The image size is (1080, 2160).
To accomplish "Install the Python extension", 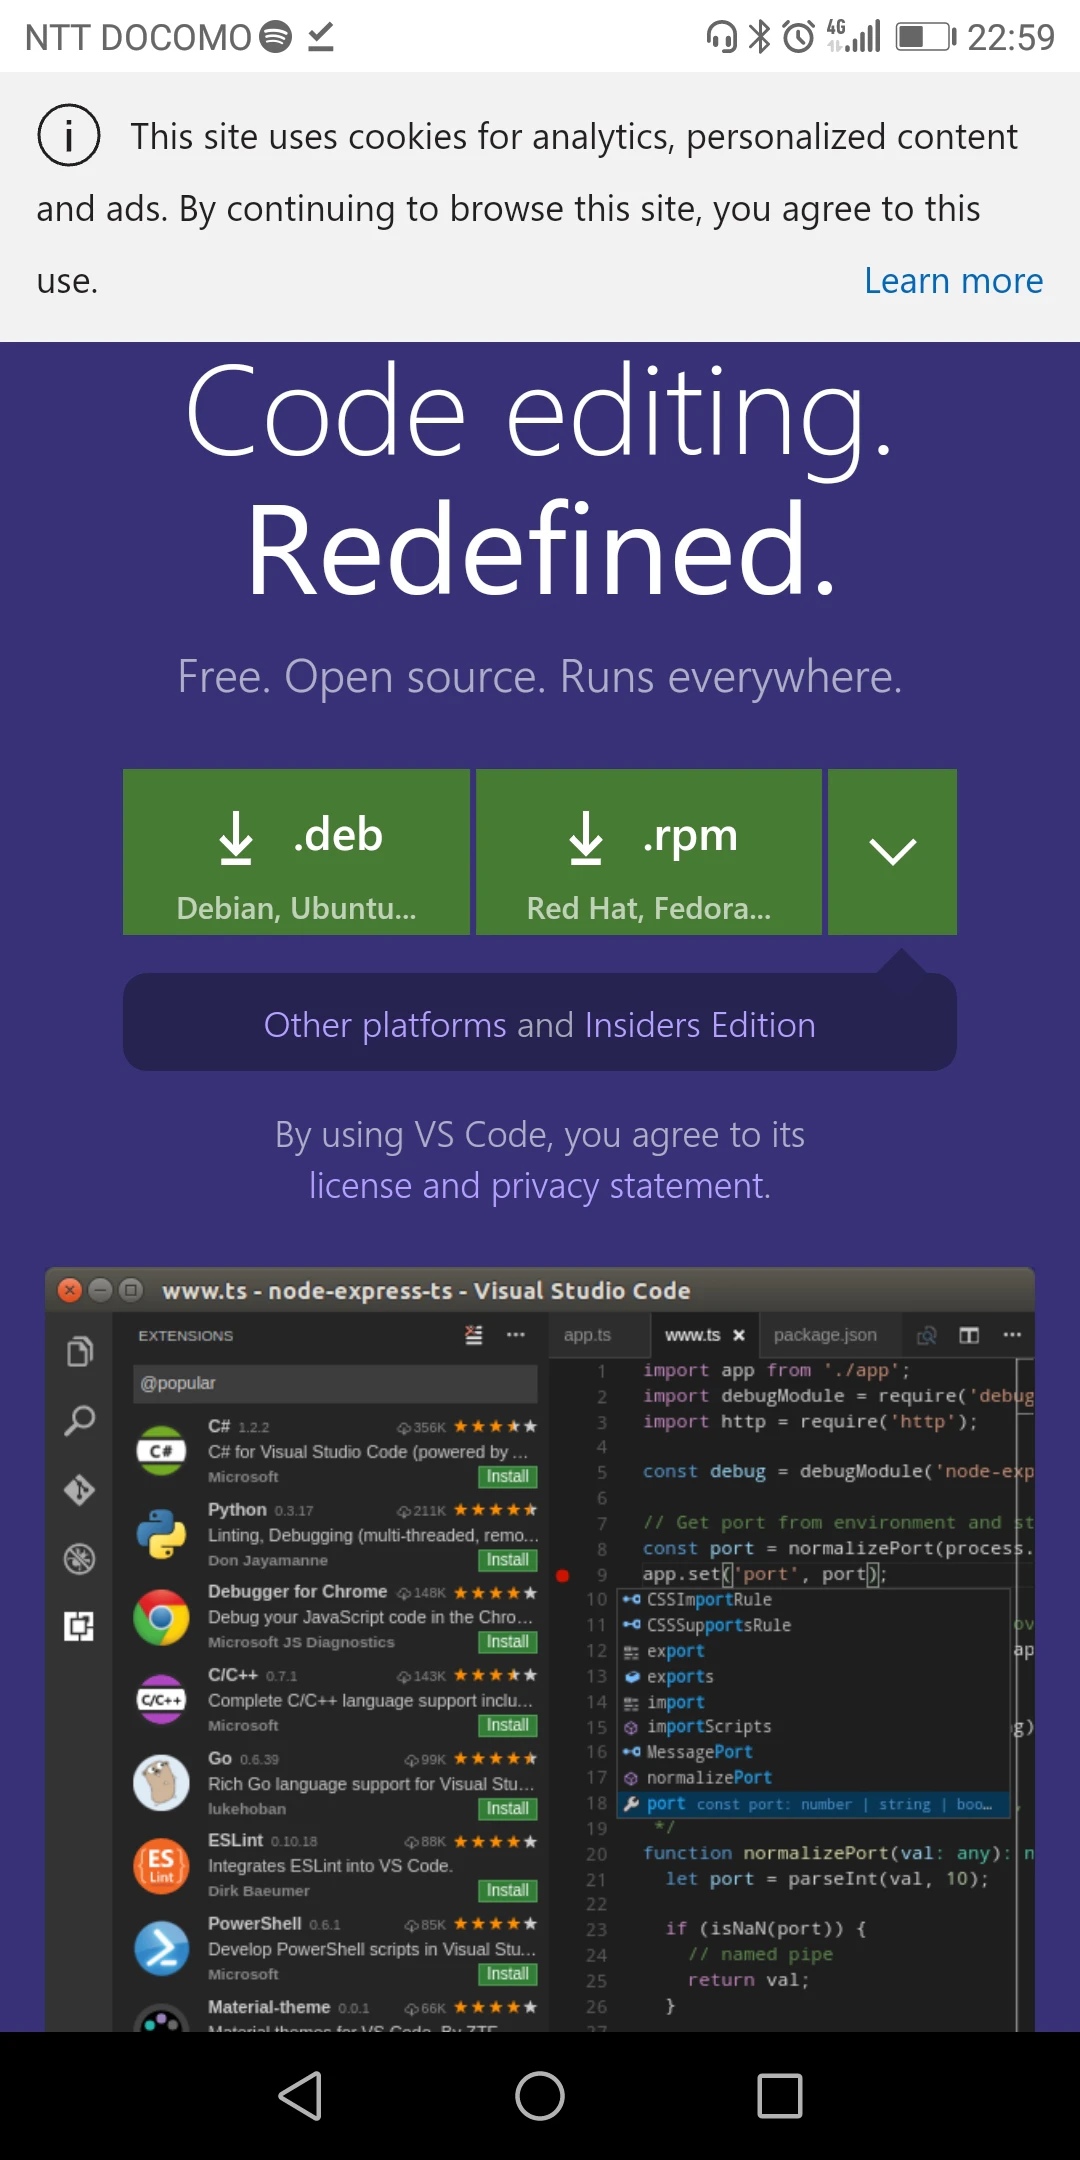I will pos(508,1559).
